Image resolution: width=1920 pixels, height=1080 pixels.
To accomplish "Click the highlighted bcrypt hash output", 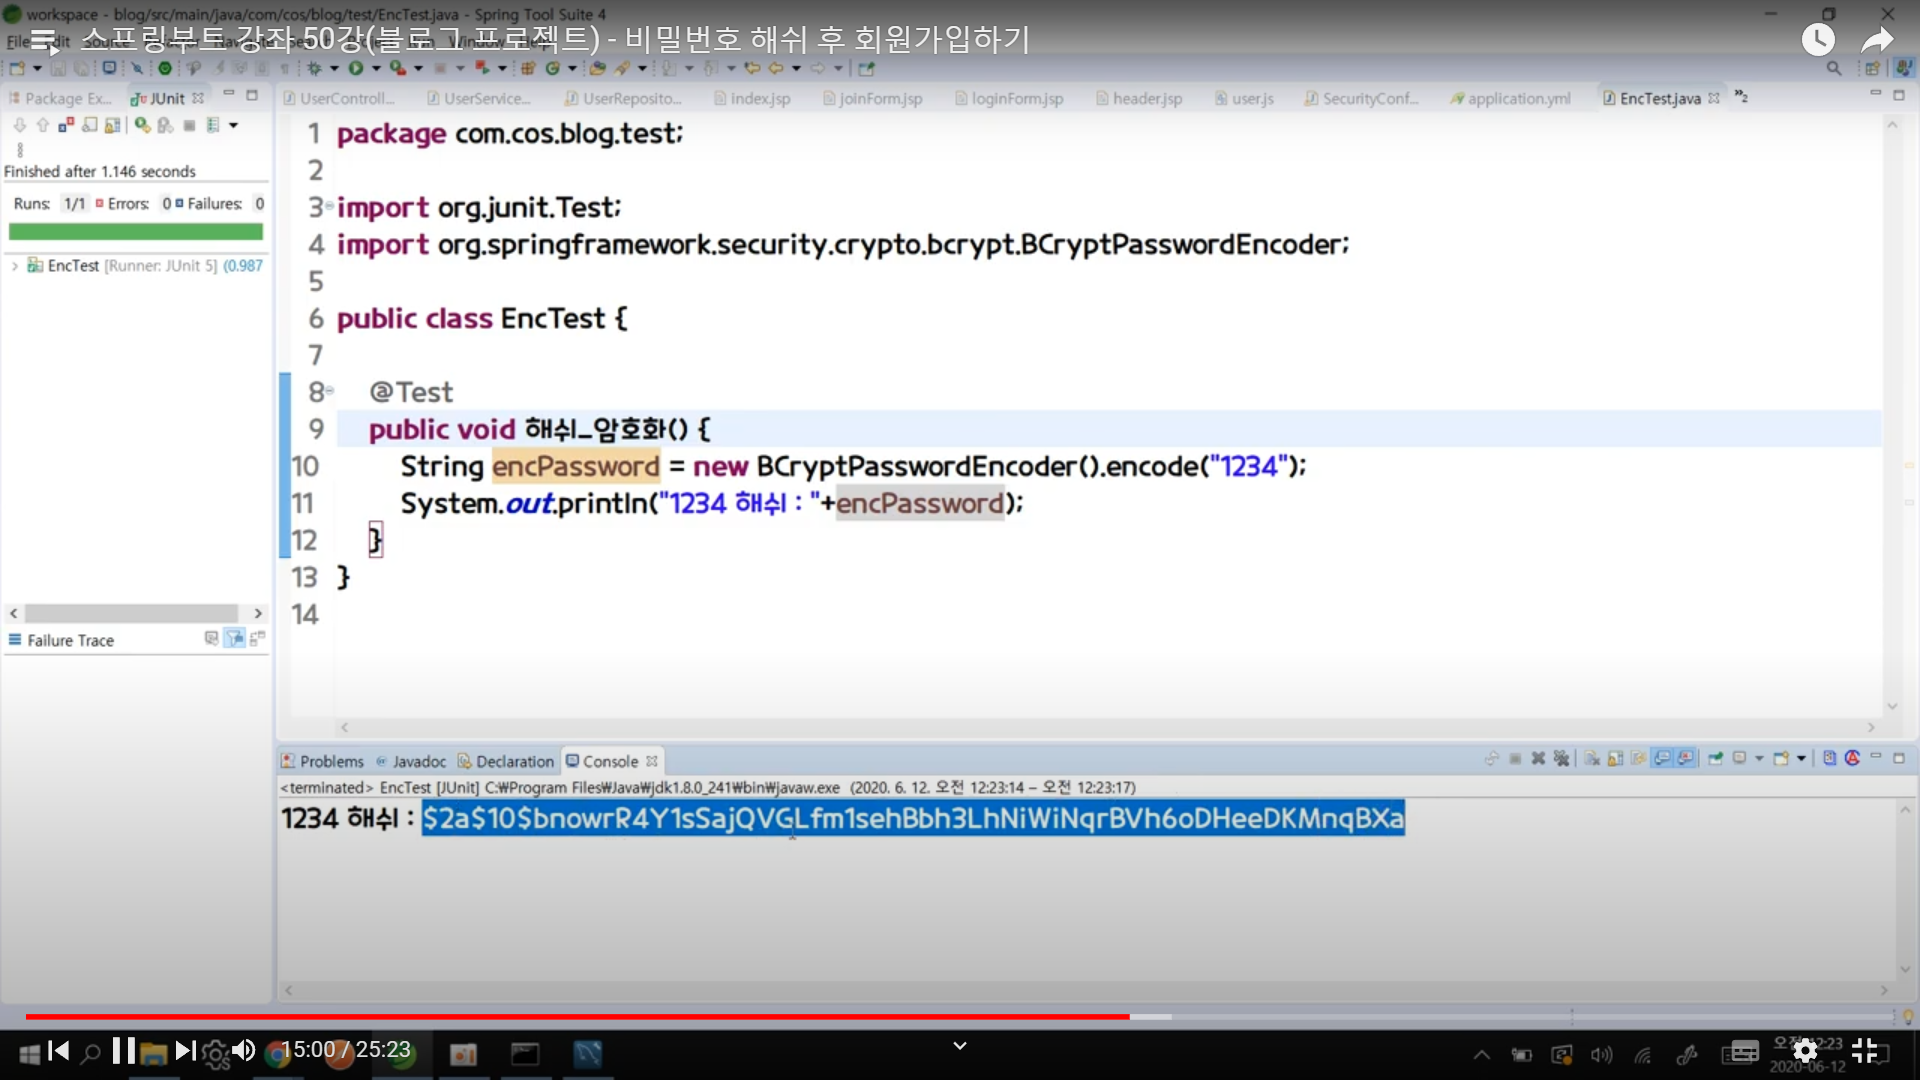I will tap(913, 818).
